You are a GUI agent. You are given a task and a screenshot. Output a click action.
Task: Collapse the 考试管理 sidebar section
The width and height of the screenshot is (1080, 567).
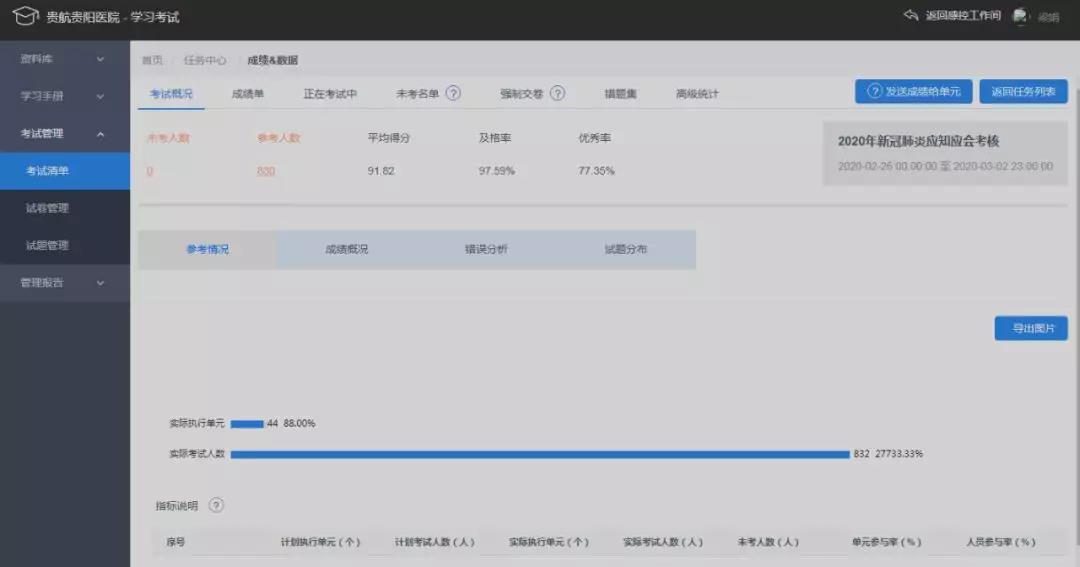64,133
